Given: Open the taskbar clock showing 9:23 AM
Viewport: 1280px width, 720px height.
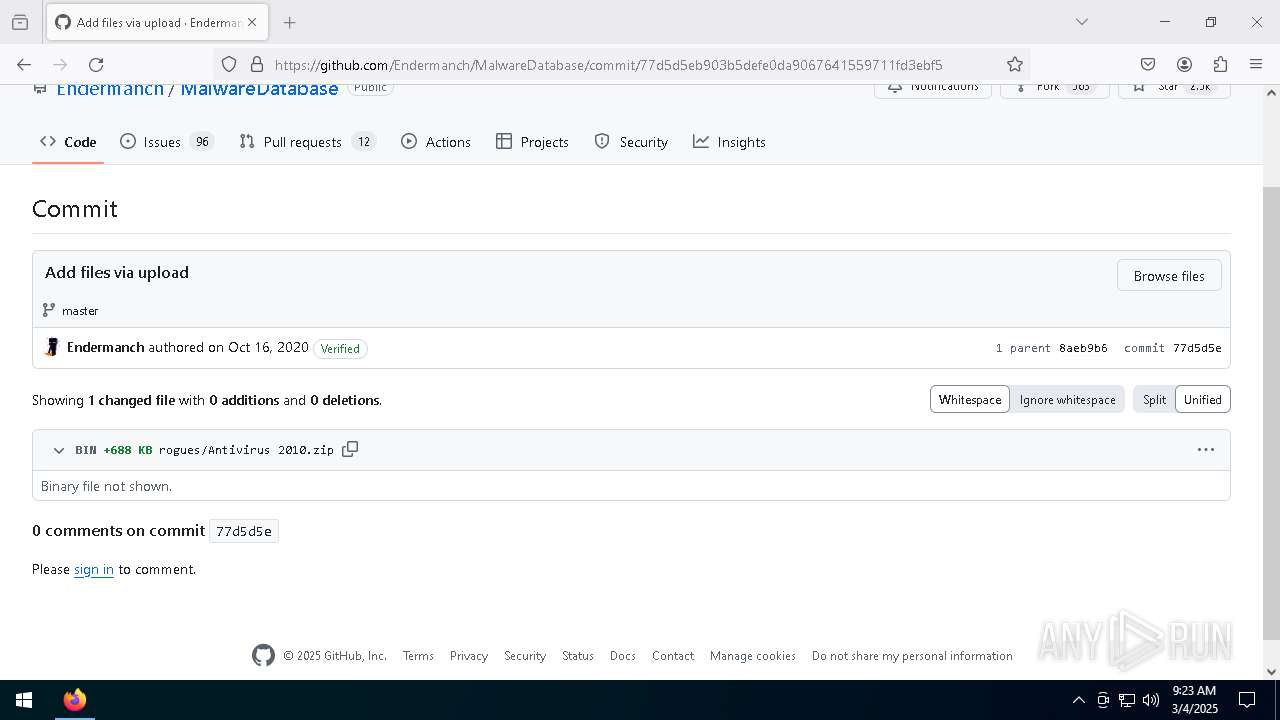Looking at the screenshot, I should coord(1194,700).
